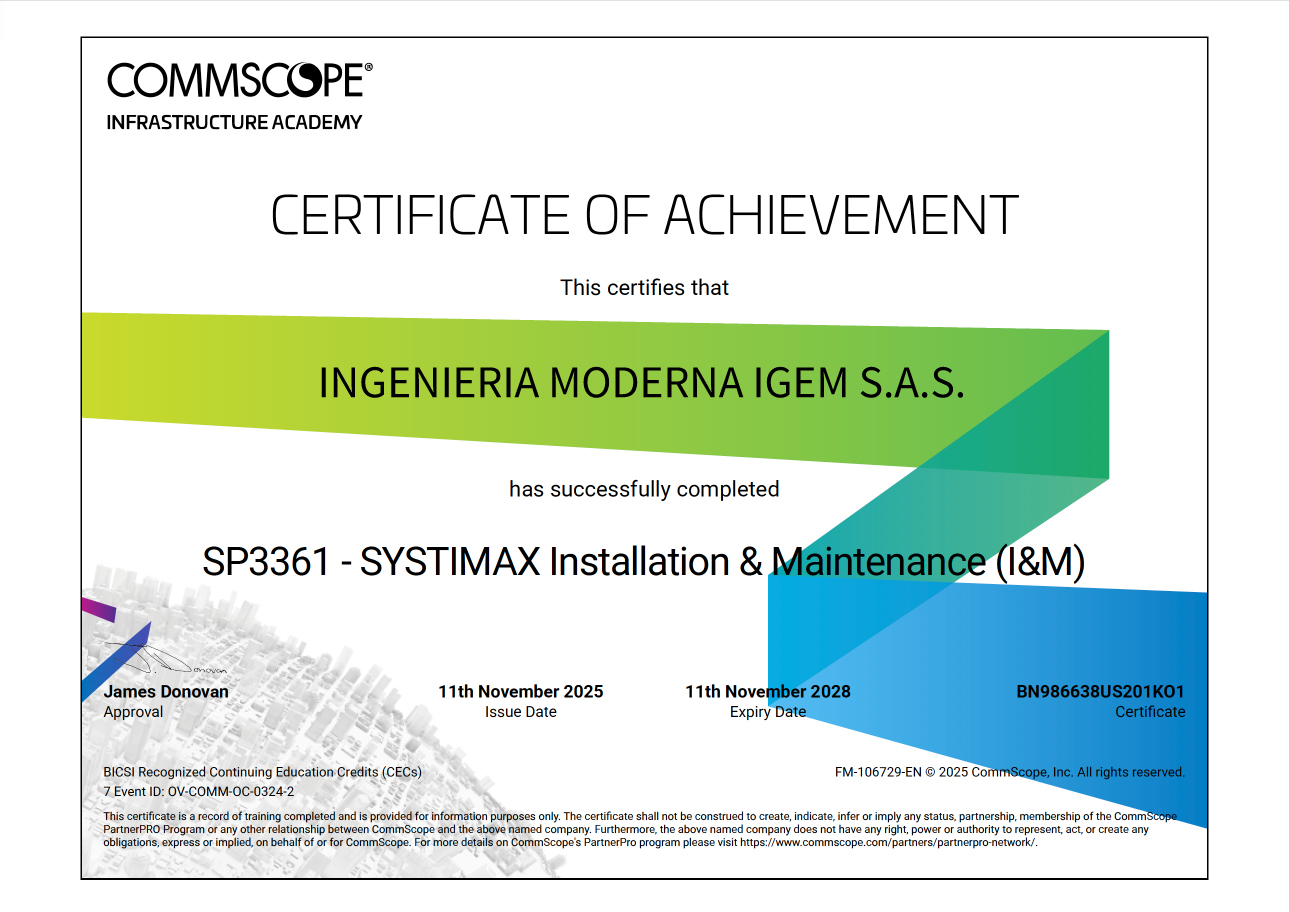Click the registered trademark symbol beside CommScope
Viewport: 1289px width, 912px height.
pyautogui.click(x=368, y=67)
